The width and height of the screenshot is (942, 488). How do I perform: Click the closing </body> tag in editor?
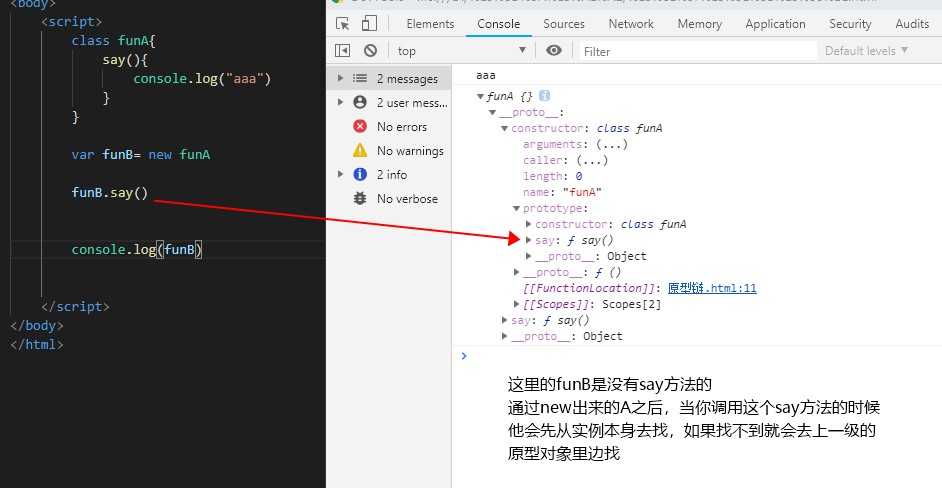coord(37,325)
